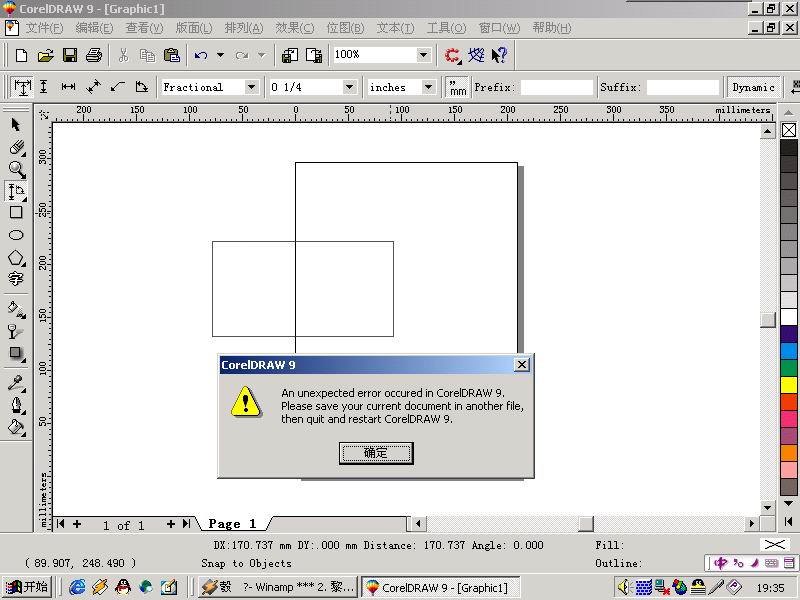The height and width of the screenshot is (600, 800).
Task: Toggle the Dynamic dimensioning button
Action: (x=753, y=87)
